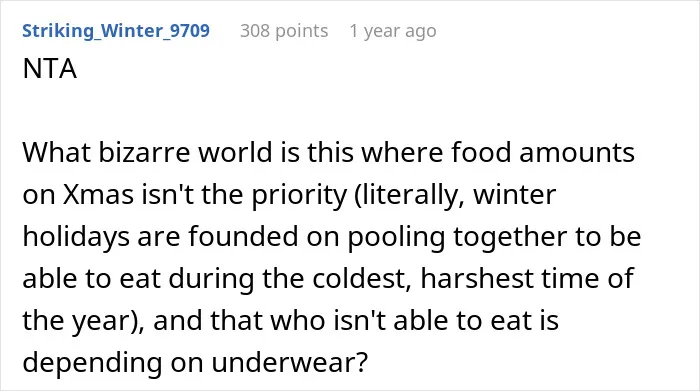Click the word "pooling" in the comment
This screenshot has height=391, width=700.
point(396,237)
